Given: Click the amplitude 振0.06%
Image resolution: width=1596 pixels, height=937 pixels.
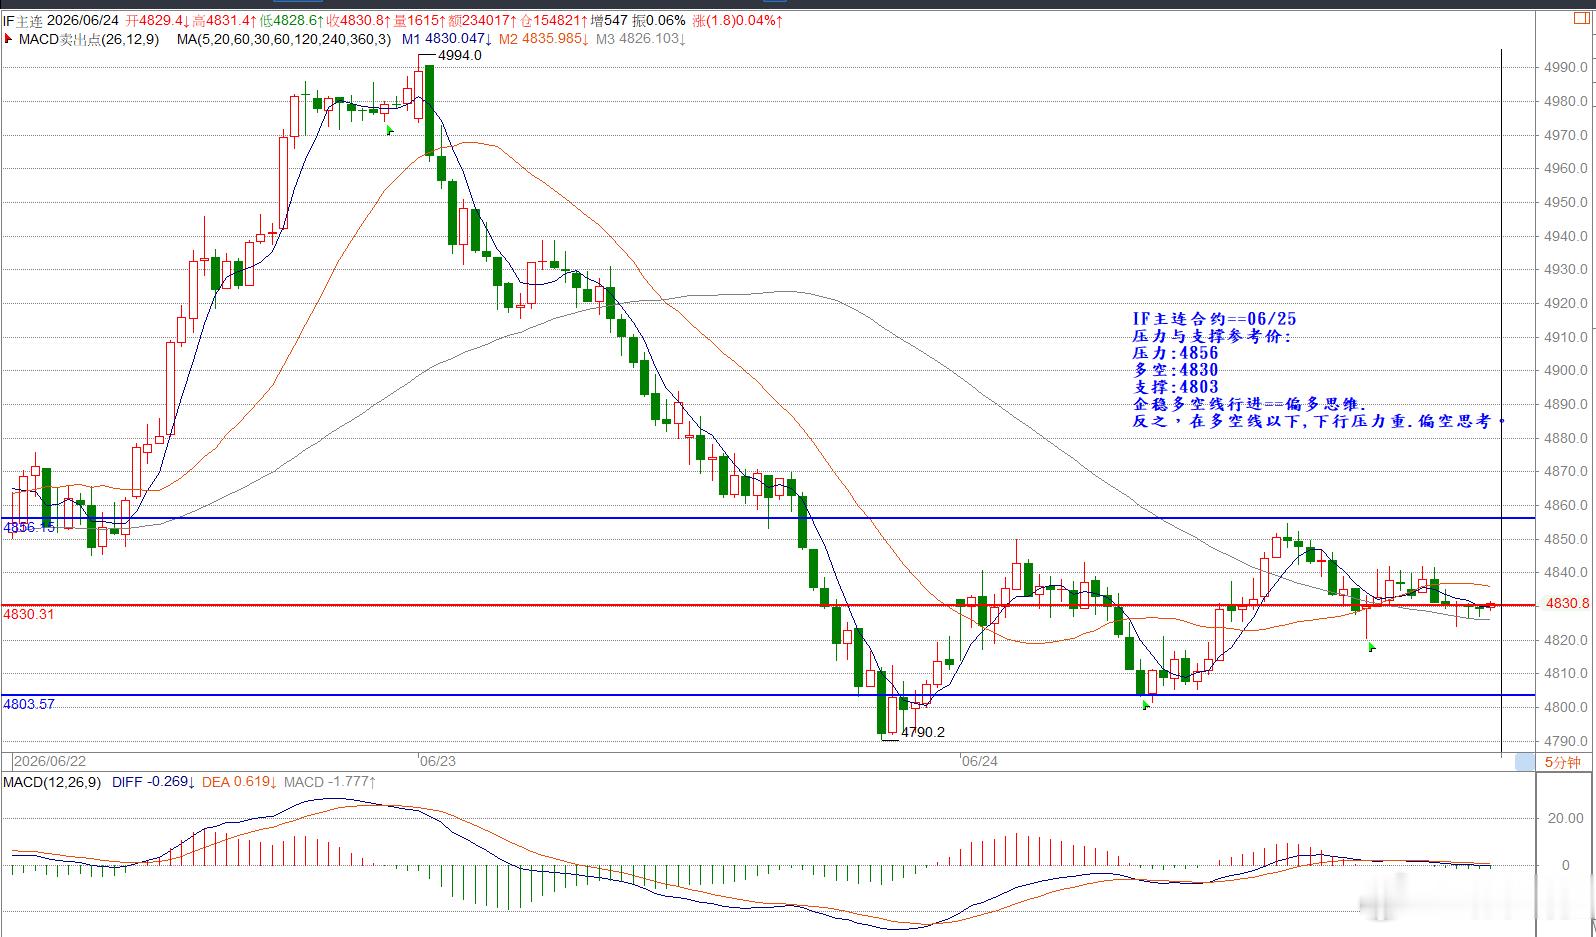Looking at the screenshot, I should point(659,21).
